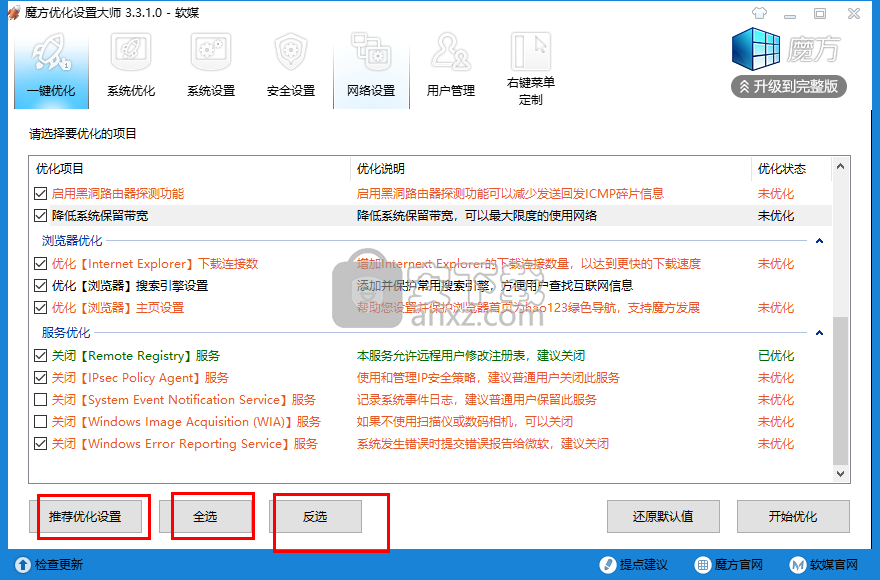Viewport: 880px width, 580px height.
Task: Uncheck 关闭 IPsec Policy Agent 服务
Action: 40,378
